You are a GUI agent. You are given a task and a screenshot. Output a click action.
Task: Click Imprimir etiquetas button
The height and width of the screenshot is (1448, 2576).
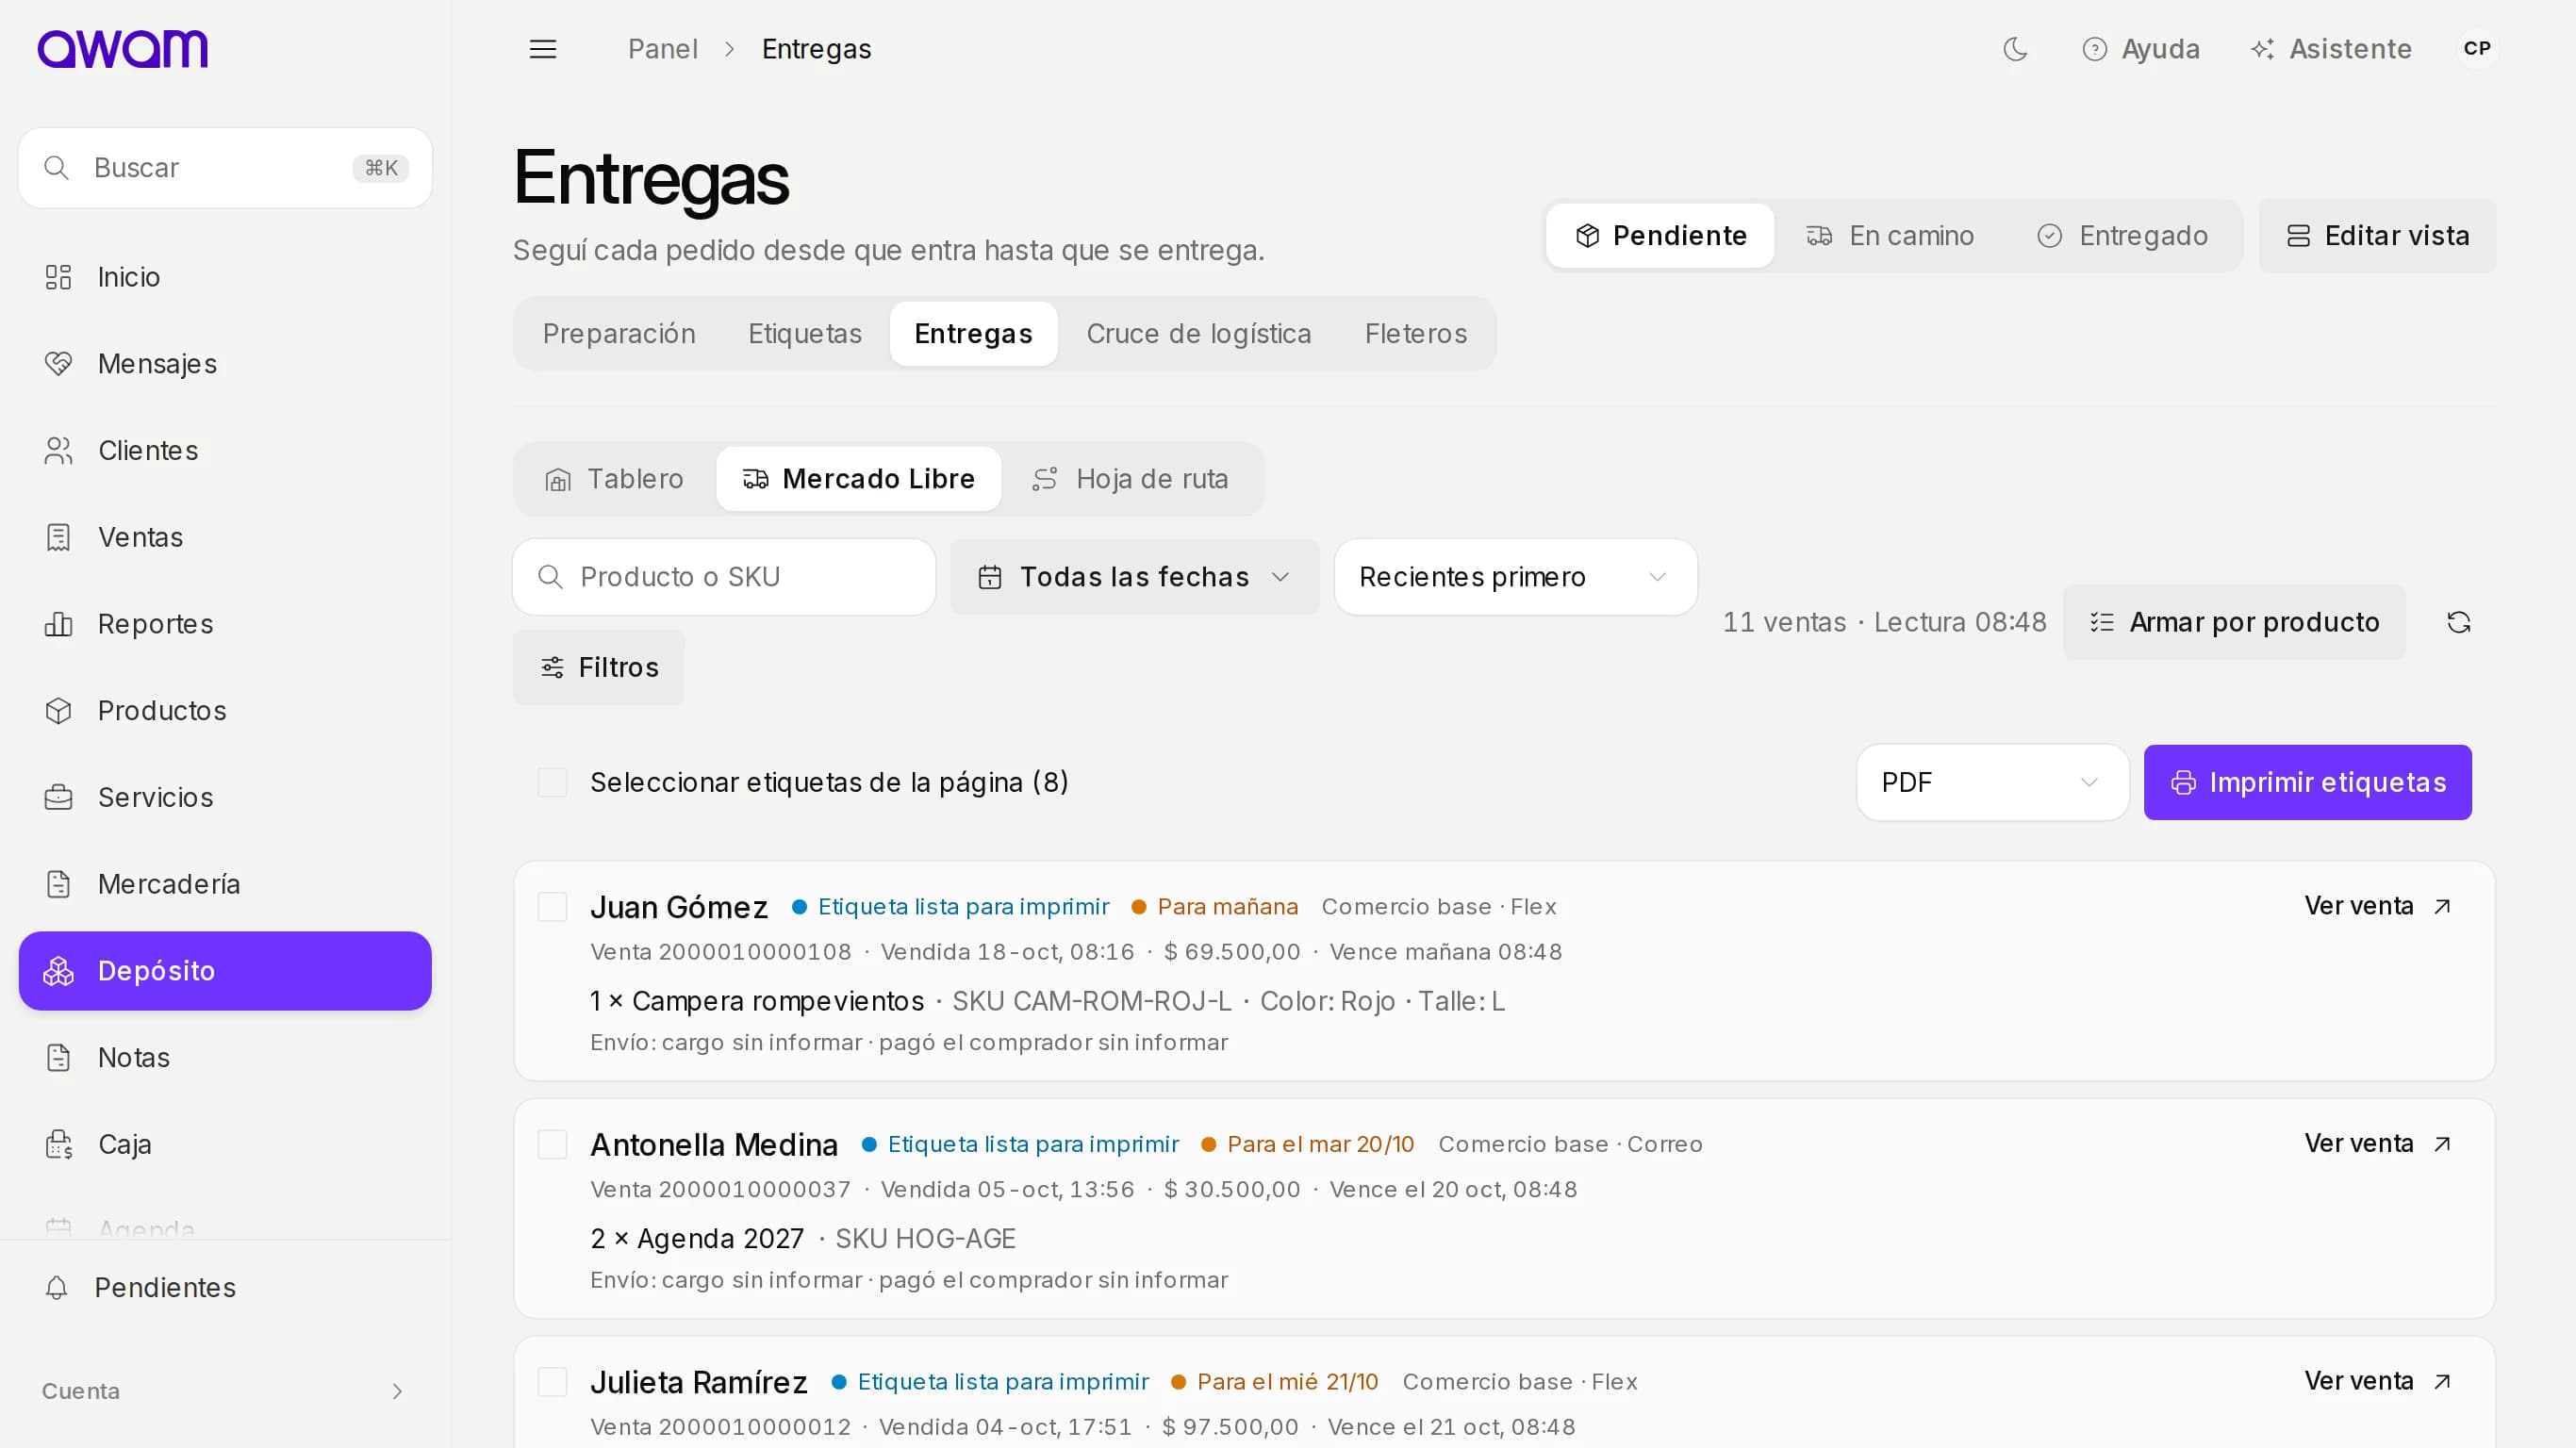click(x=2307, y=782)
